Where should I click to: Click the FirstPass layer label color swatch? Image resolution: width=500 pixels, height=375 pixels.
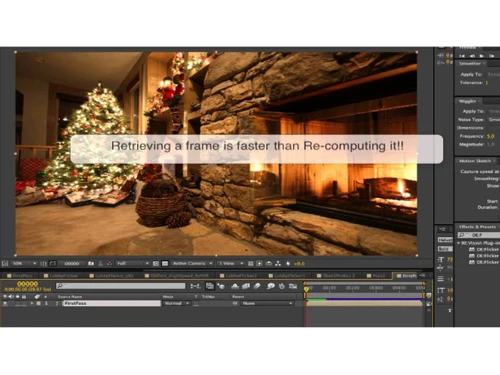pos(39,303)
